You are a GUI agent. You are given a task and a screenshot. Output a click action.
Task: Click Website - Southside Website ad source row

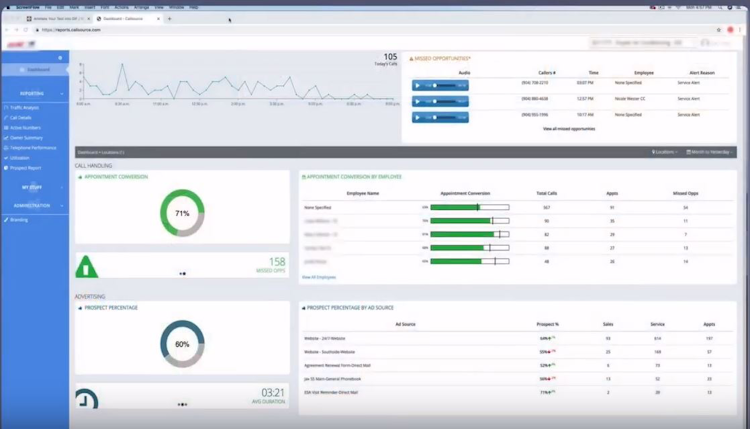[517, 352]
